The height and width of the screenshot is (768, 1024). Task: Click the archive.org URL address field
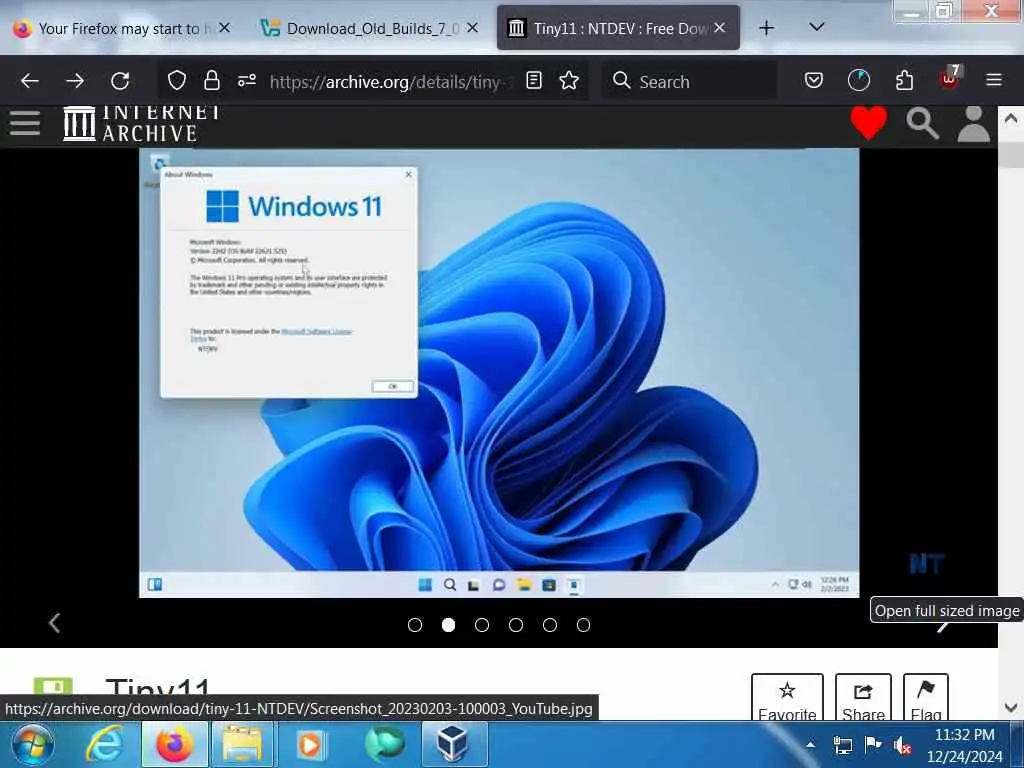[392, 82]
